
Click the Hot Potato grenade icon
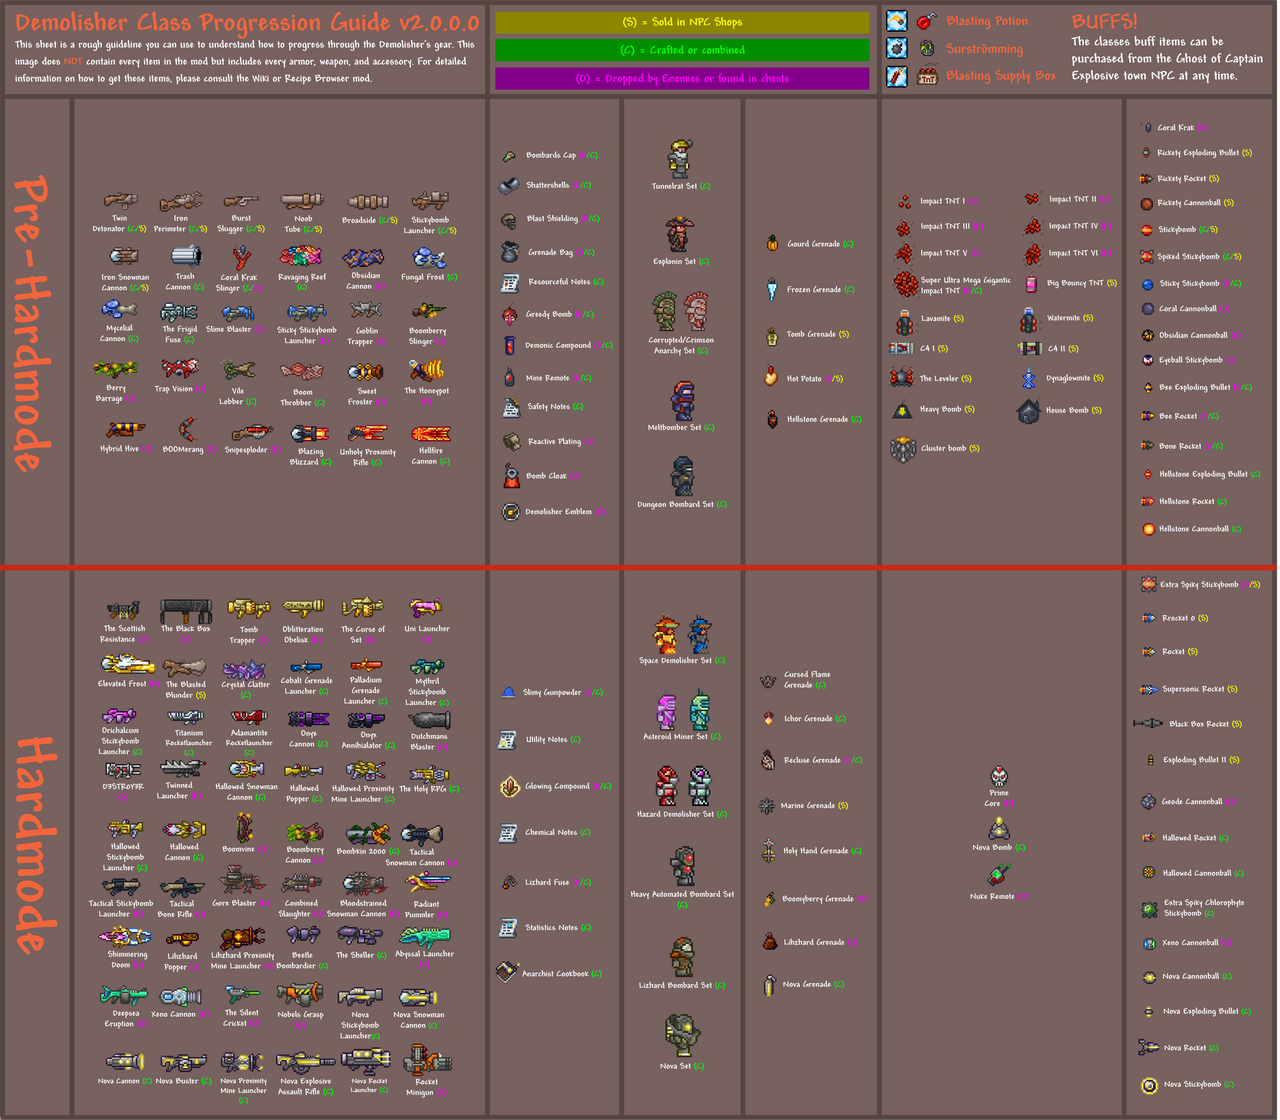click(770, 377)
